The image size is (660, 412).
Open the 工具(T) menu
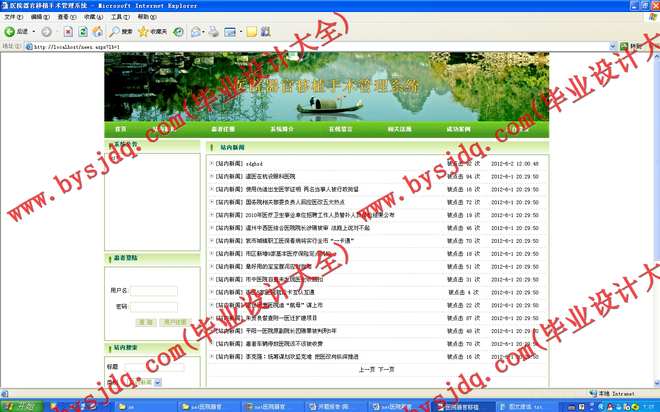tap(119, 17)
